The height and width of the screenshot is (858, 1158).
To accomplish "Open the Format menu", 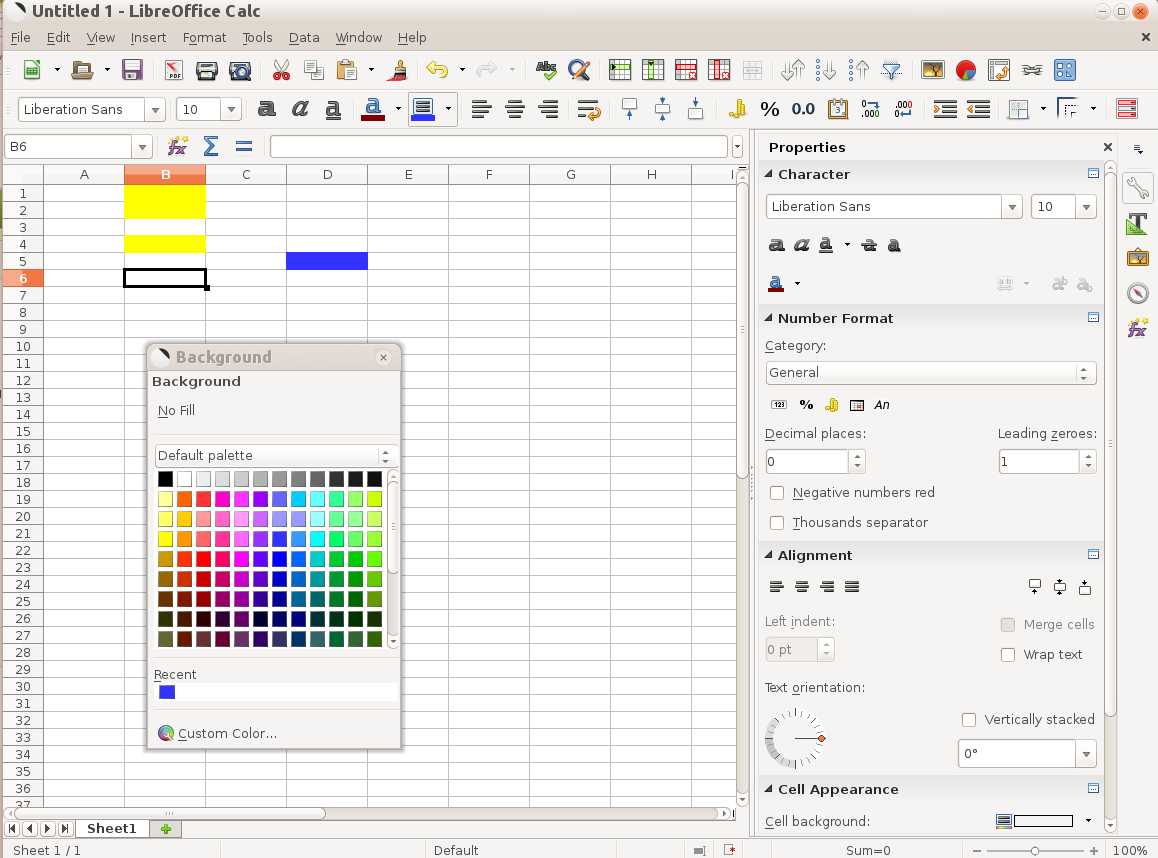I will point(204,38).
